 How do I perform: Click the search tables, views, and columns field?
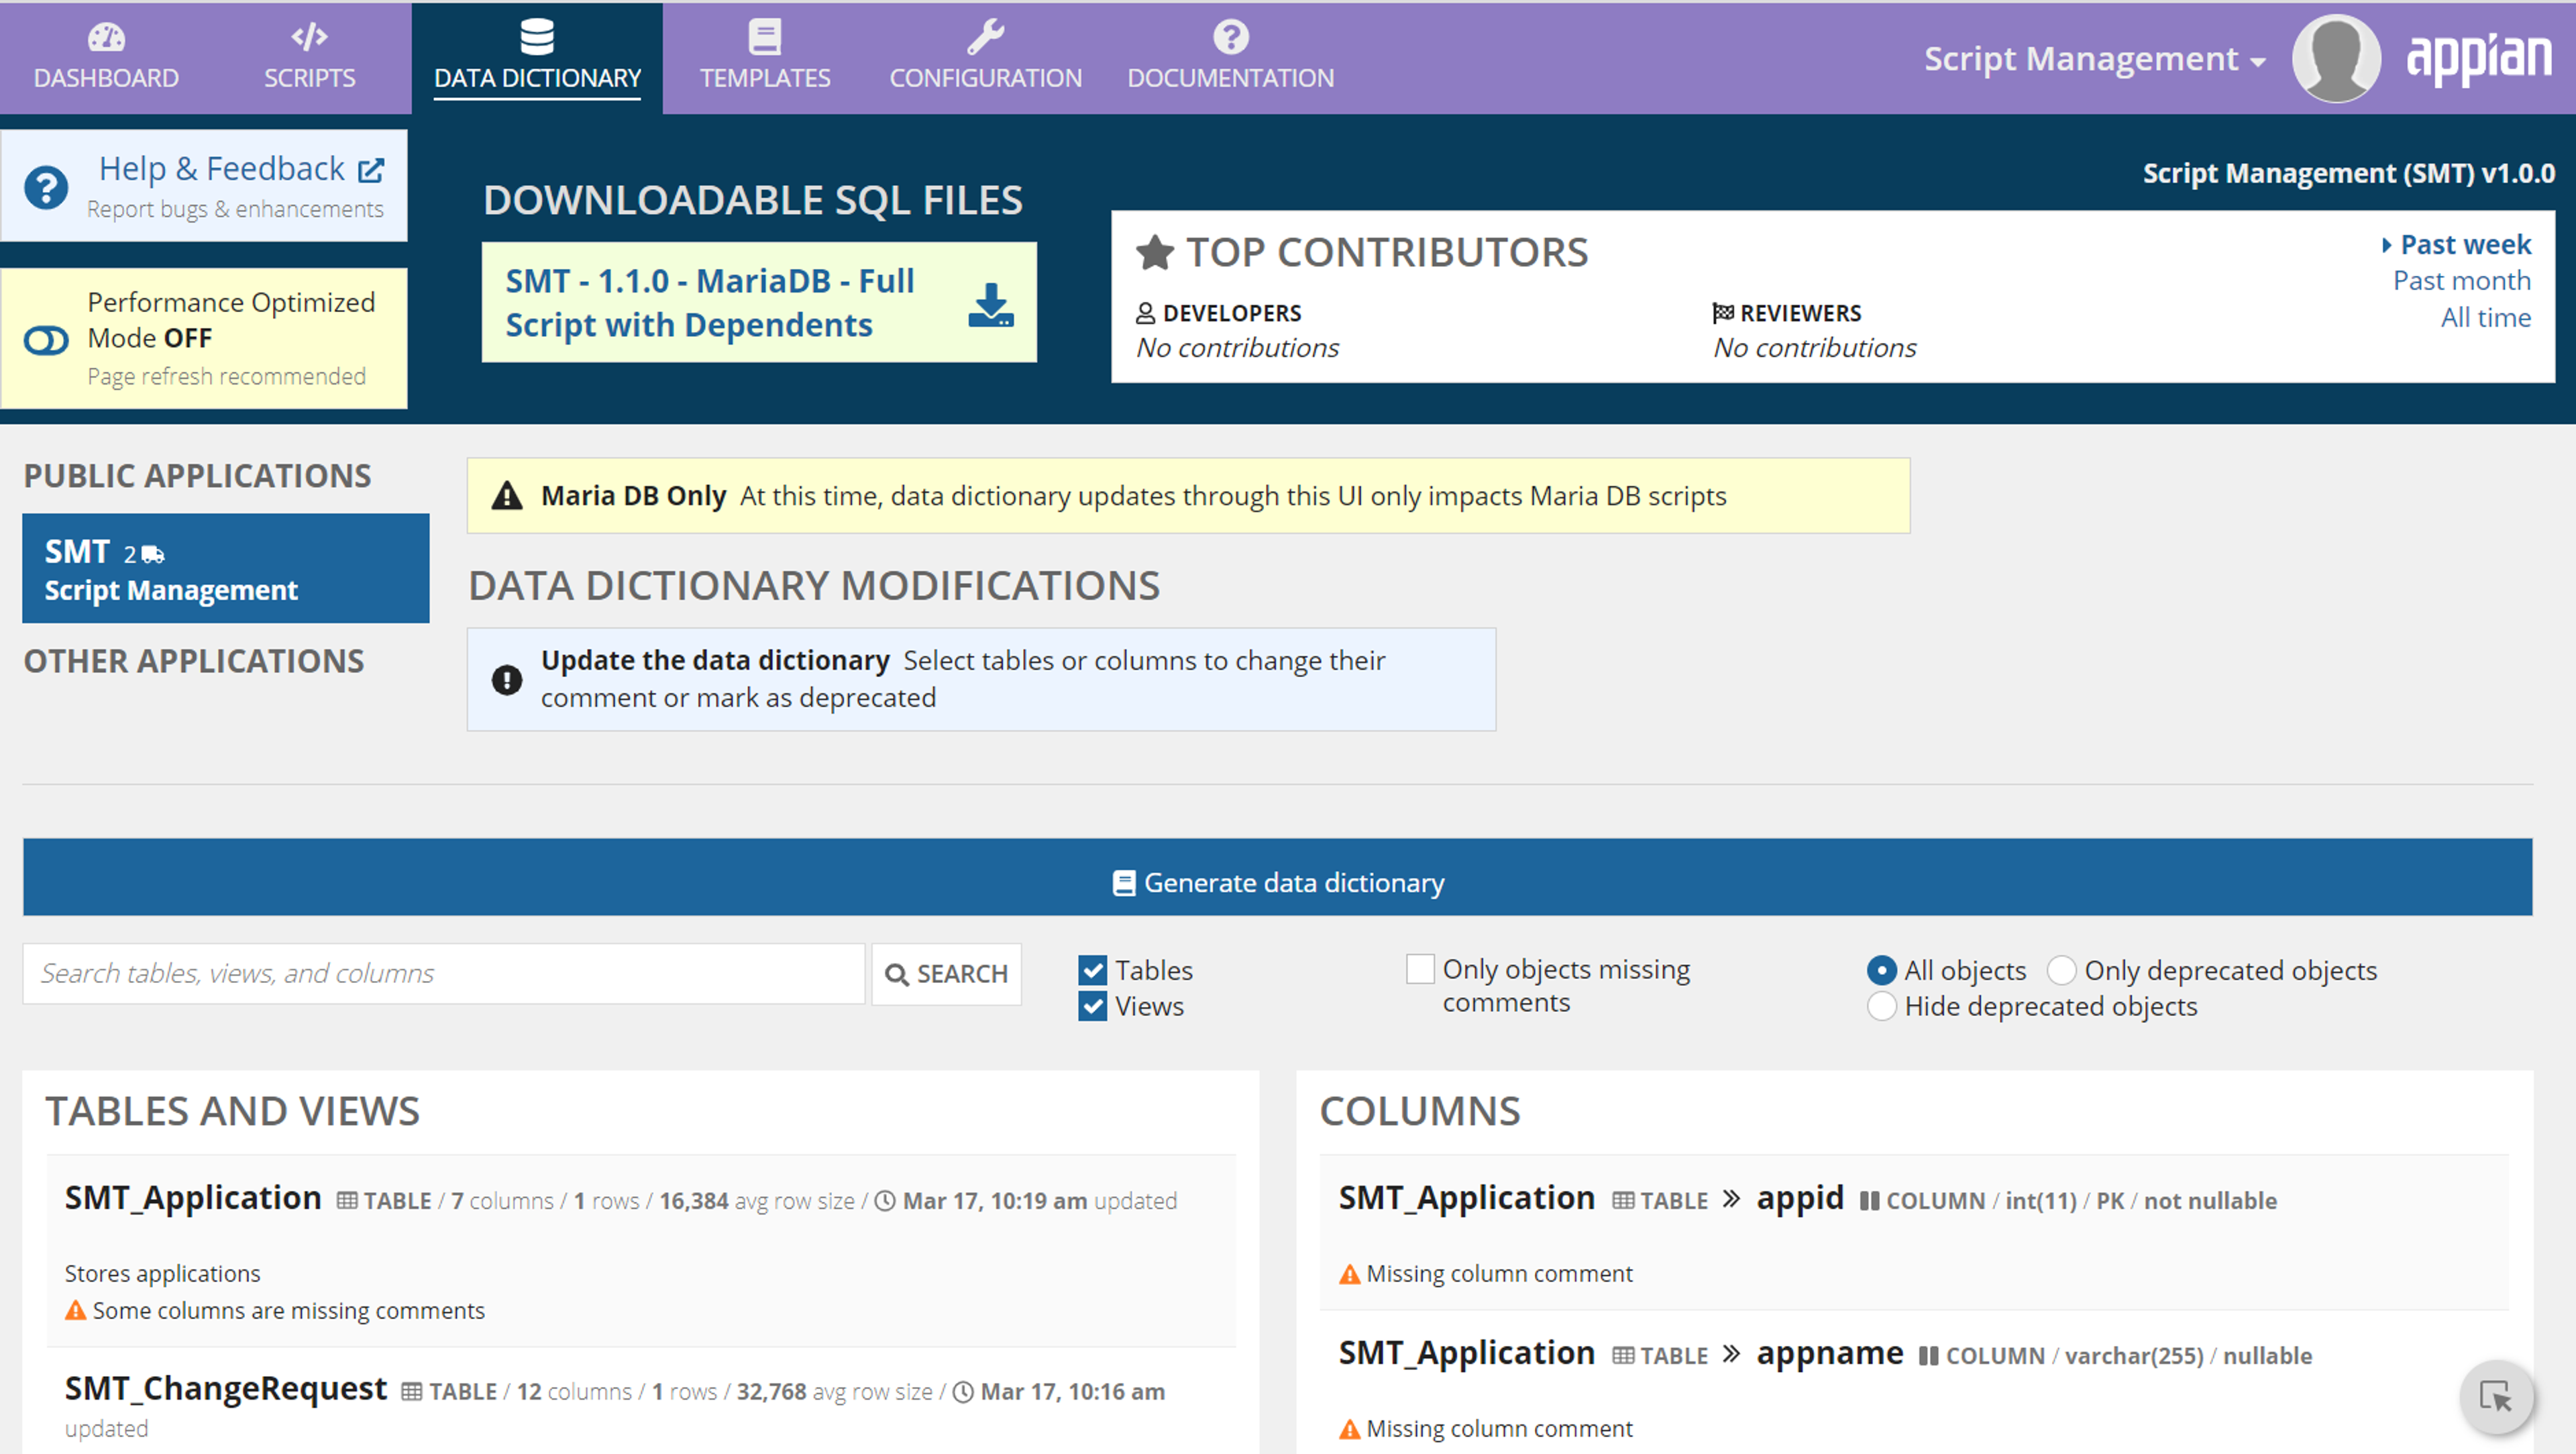pos(444,974)
